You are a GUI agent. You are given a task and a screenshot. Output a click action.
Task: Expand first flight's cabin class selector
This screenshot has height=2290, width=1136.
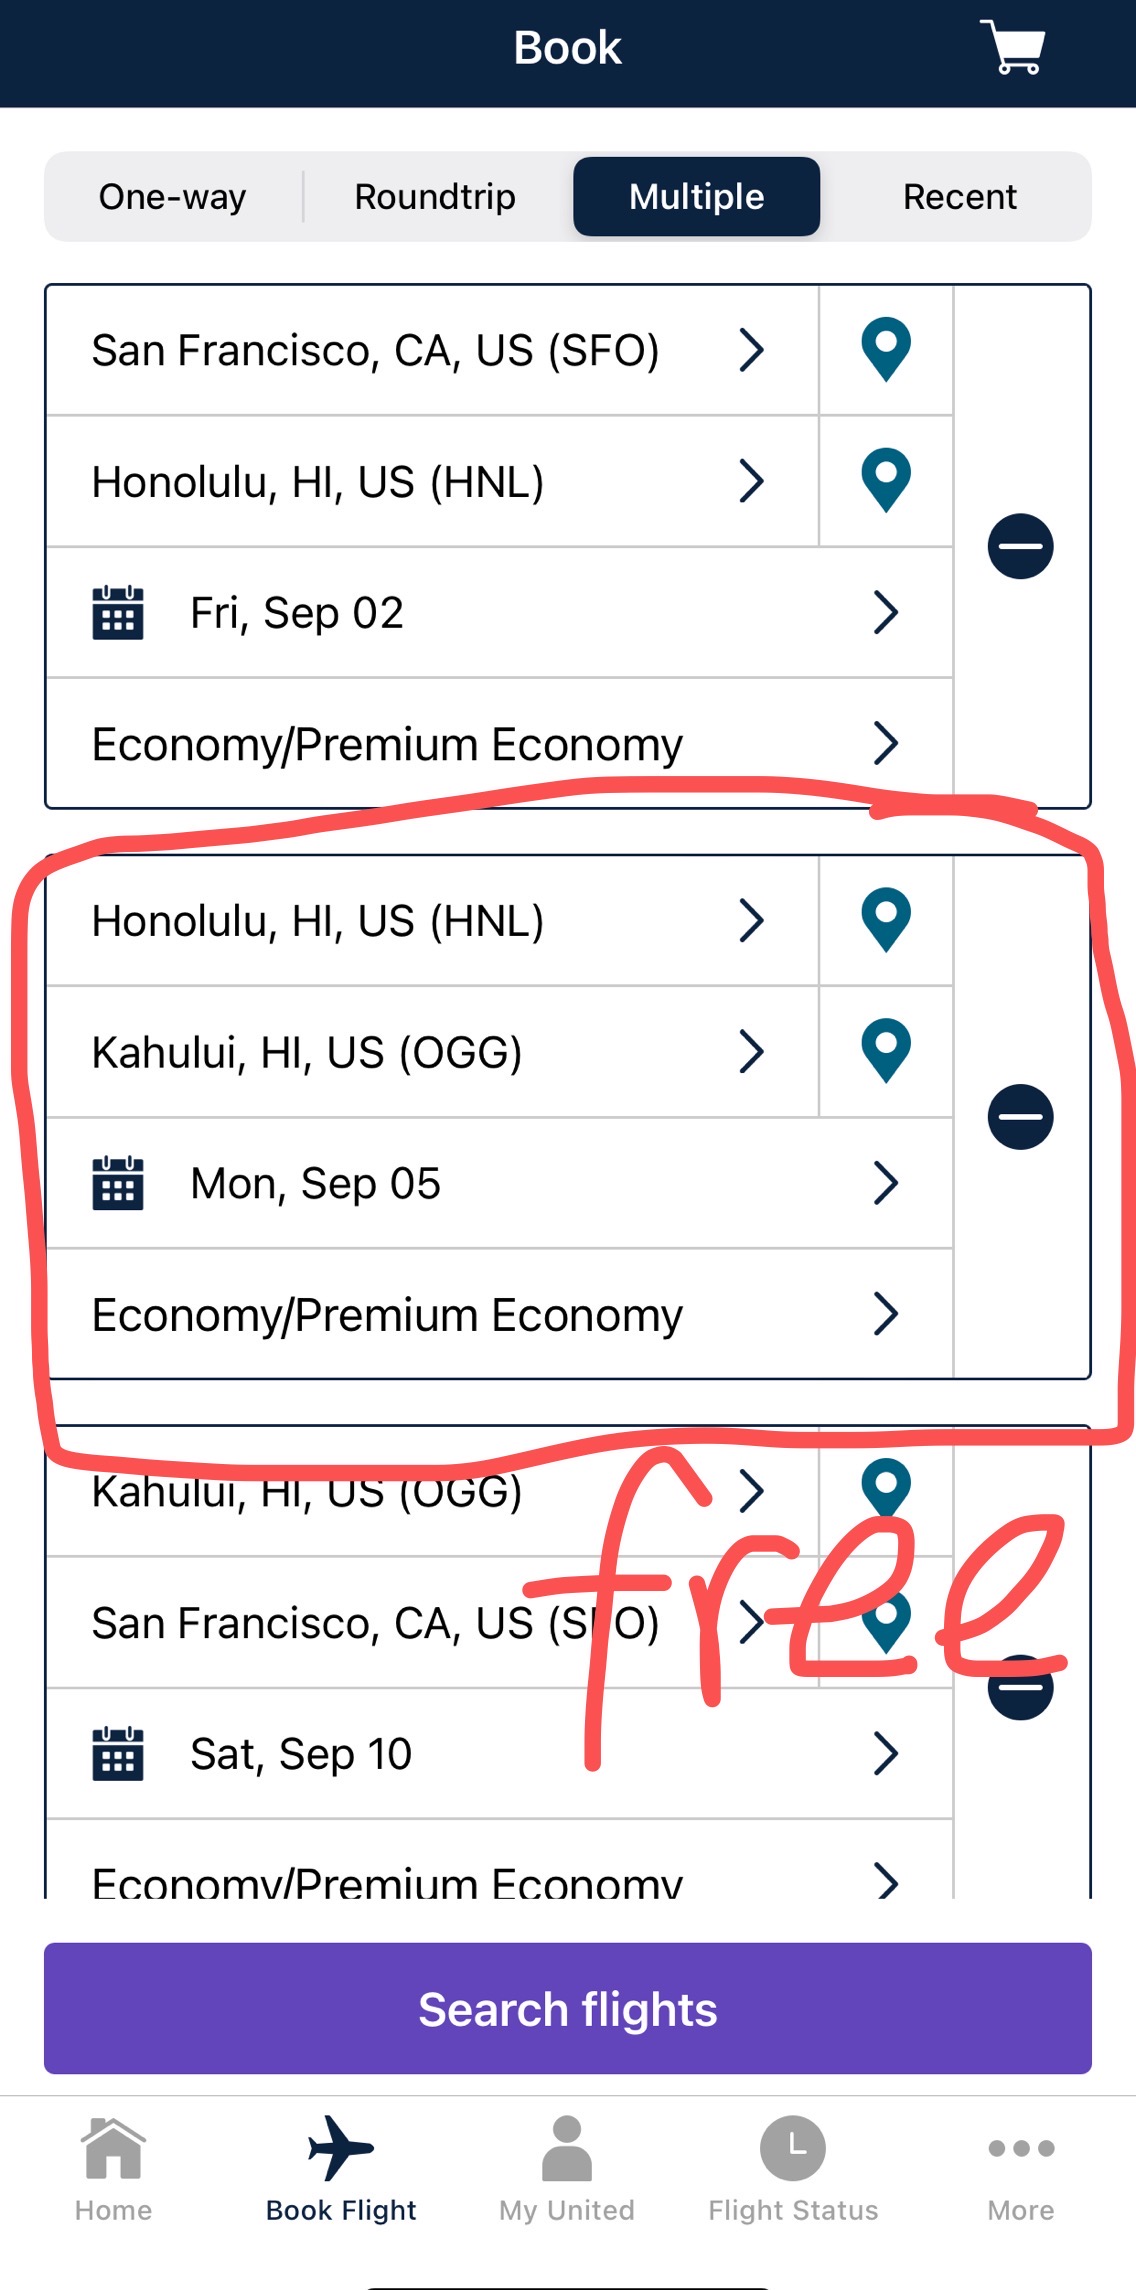click(x=498, y=744)
